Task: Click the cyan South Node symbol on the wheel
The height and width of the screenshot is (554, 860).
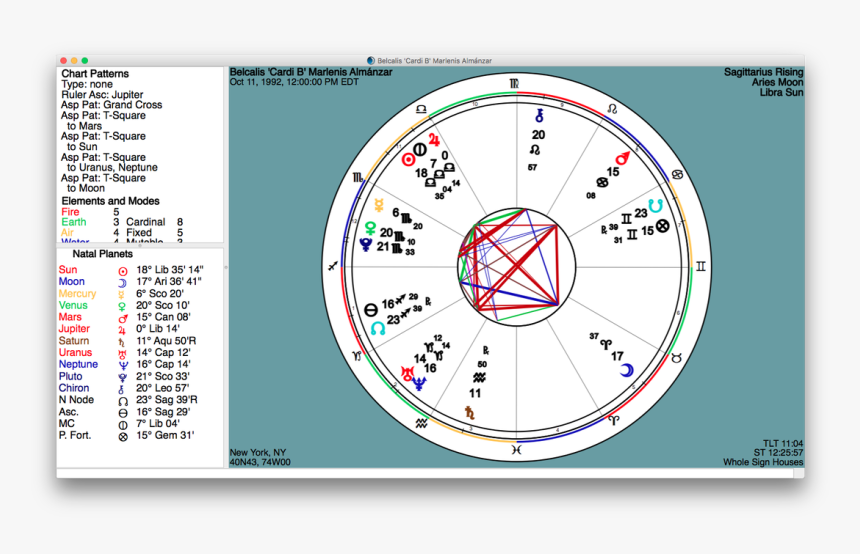Action: (x=655, y=206)
